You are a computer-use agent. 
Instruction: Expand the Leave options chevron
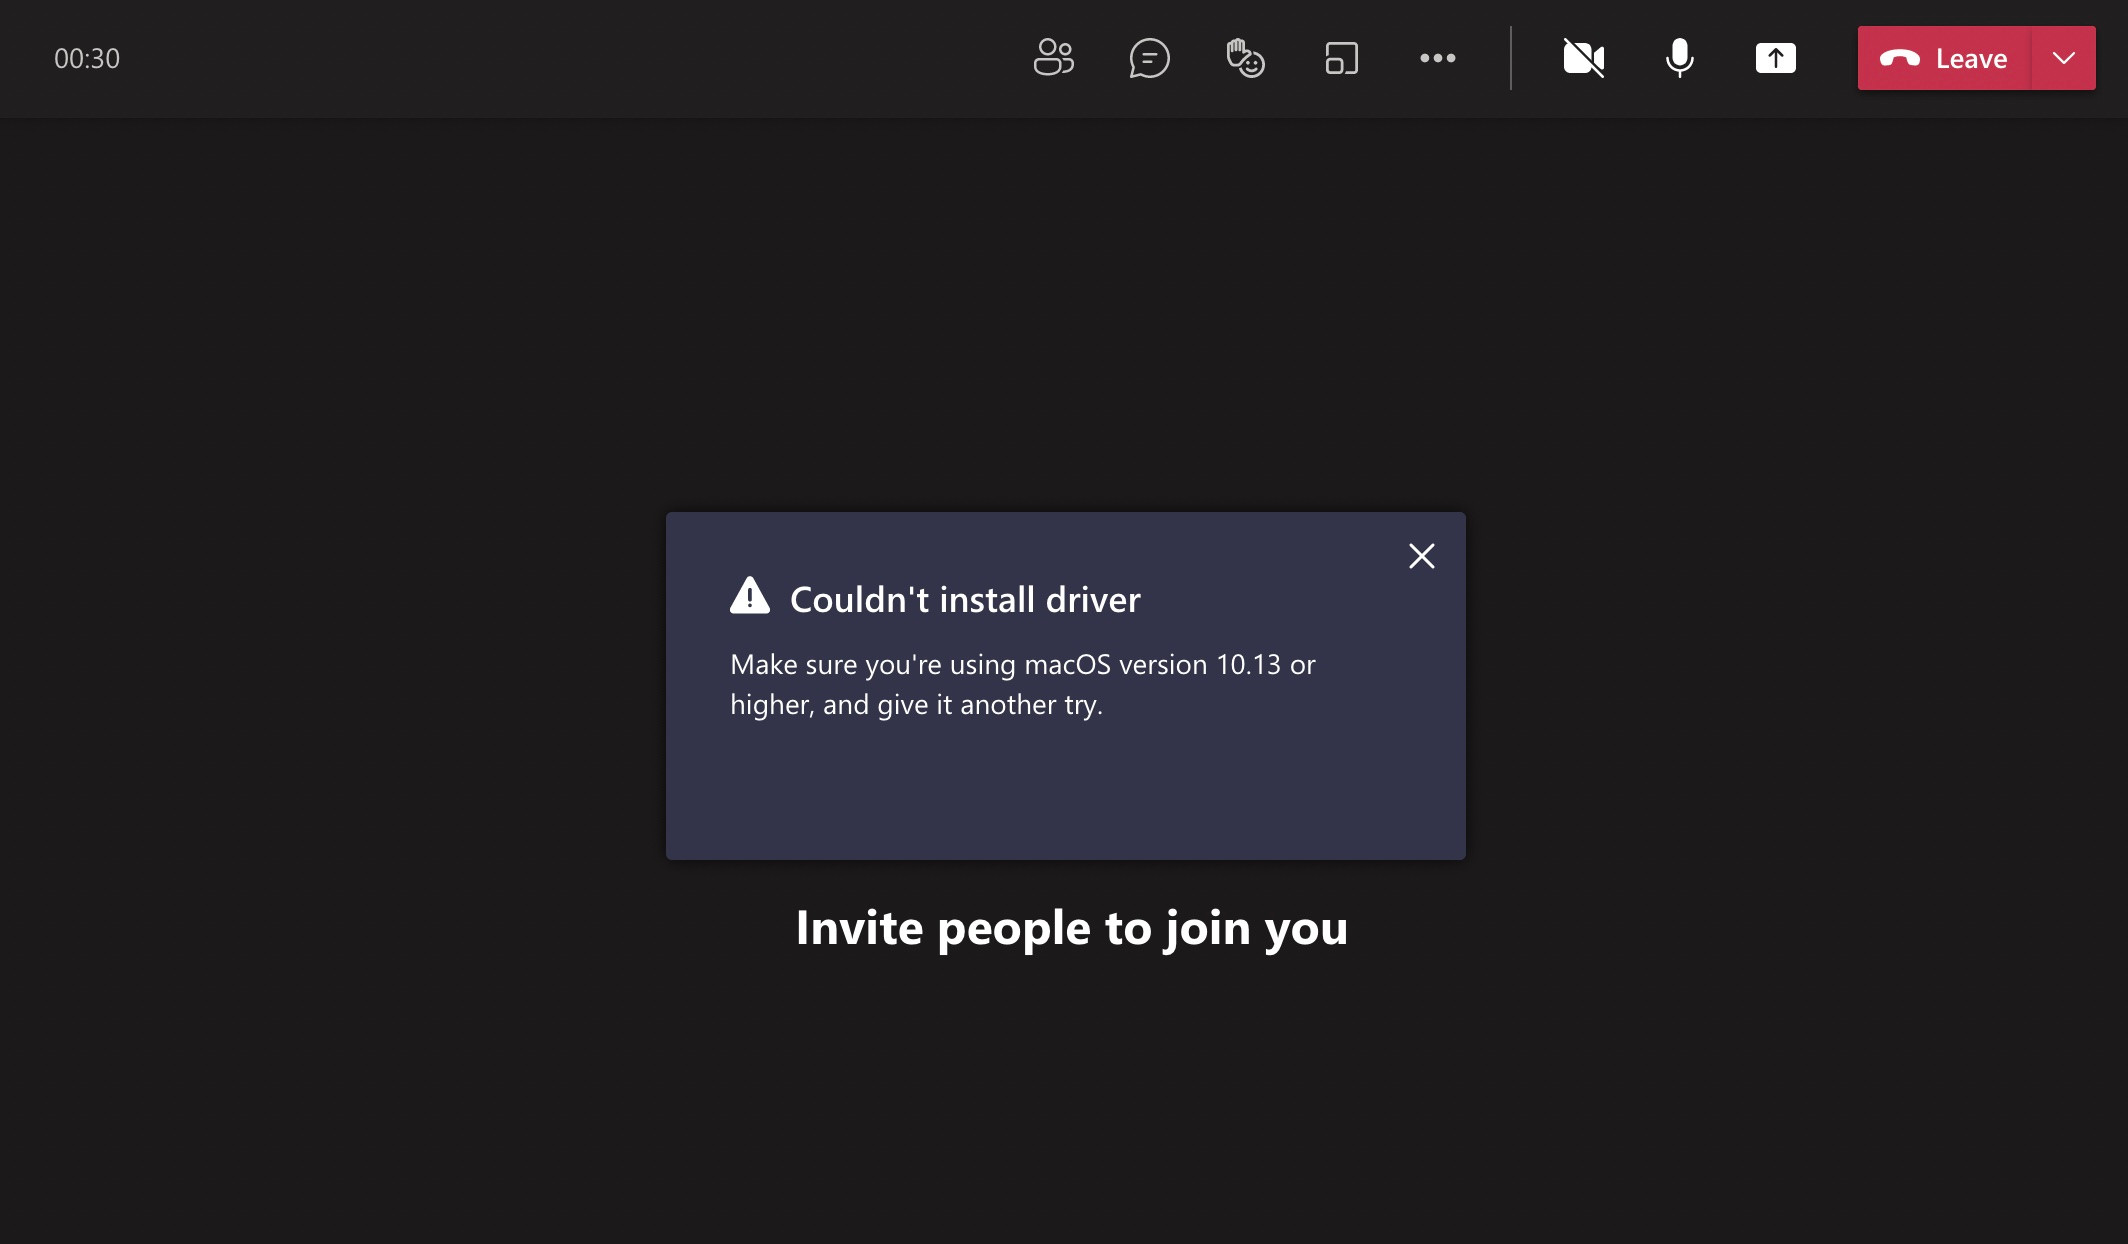pos(2063,58)
